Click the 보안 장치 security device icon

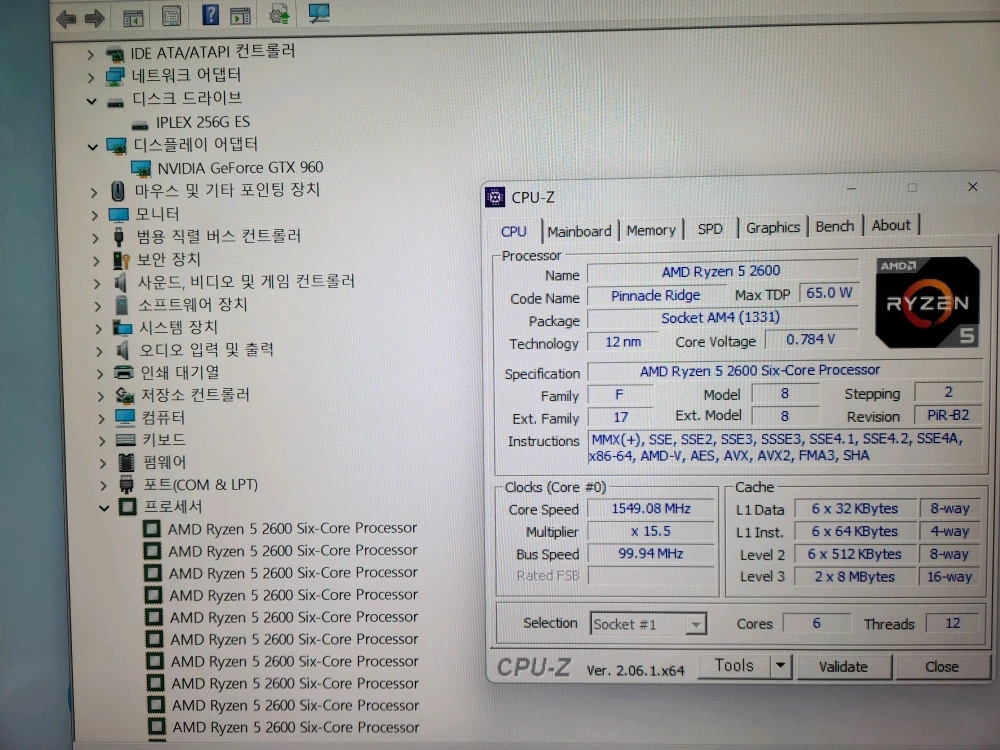tap(121, 260)
